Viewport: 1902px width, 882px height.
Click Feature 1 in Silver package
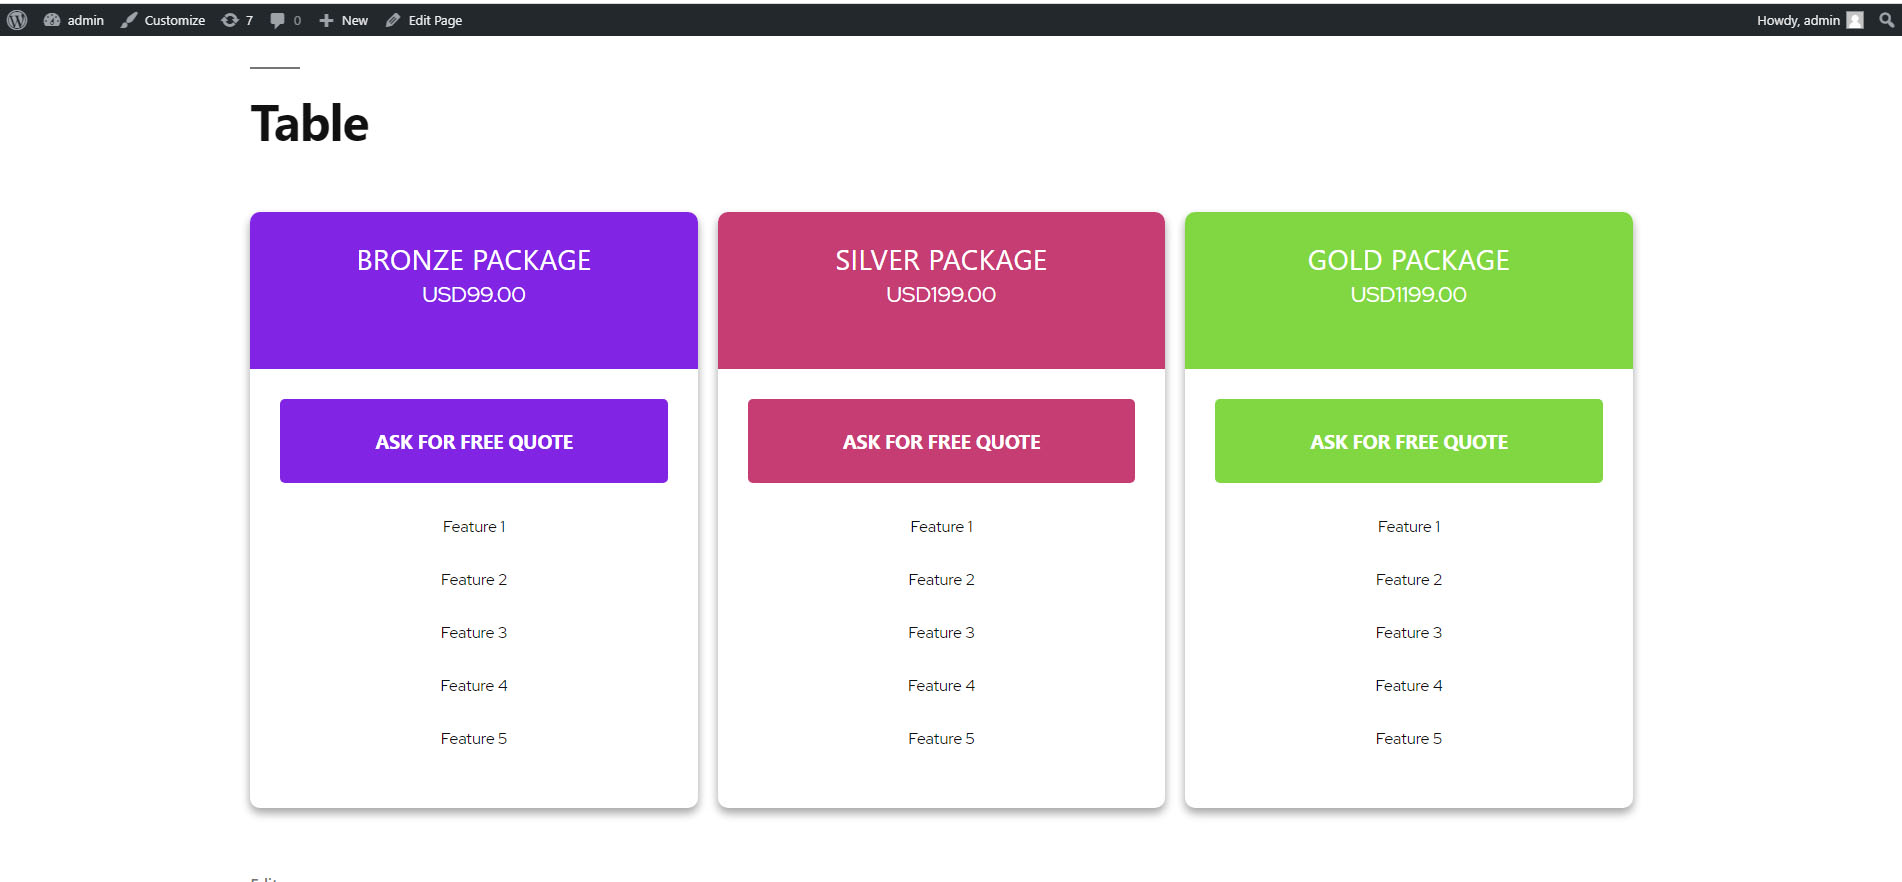(x=941, y=527)
